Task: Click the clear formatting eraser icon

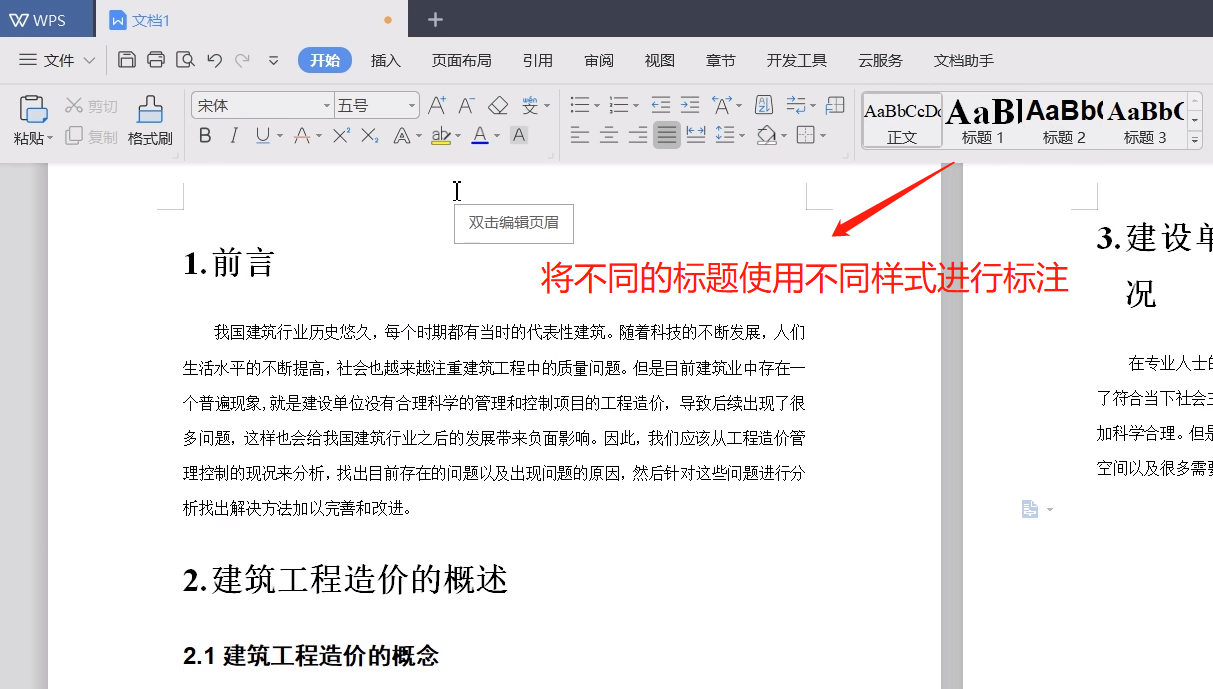Action: pyautogui.click(x=498, y=104)
